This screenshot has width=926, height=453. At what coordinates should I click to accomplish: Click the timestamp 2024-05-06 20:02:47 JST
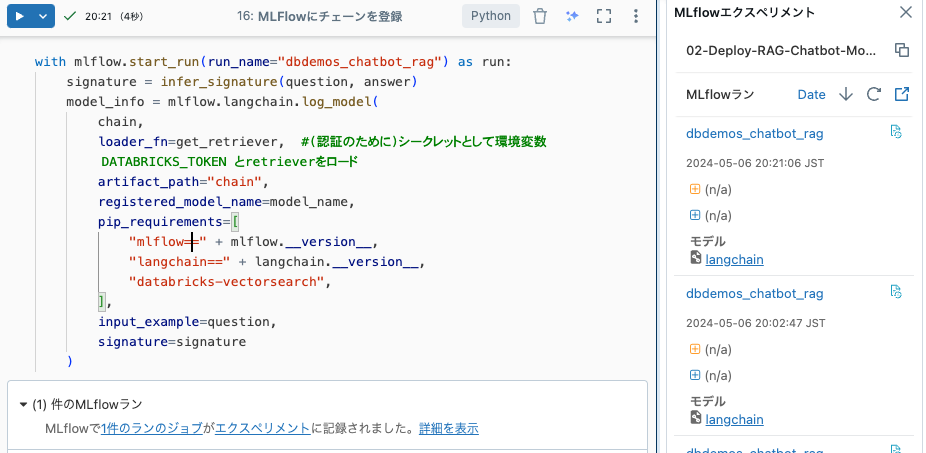(x=755, y=323)
